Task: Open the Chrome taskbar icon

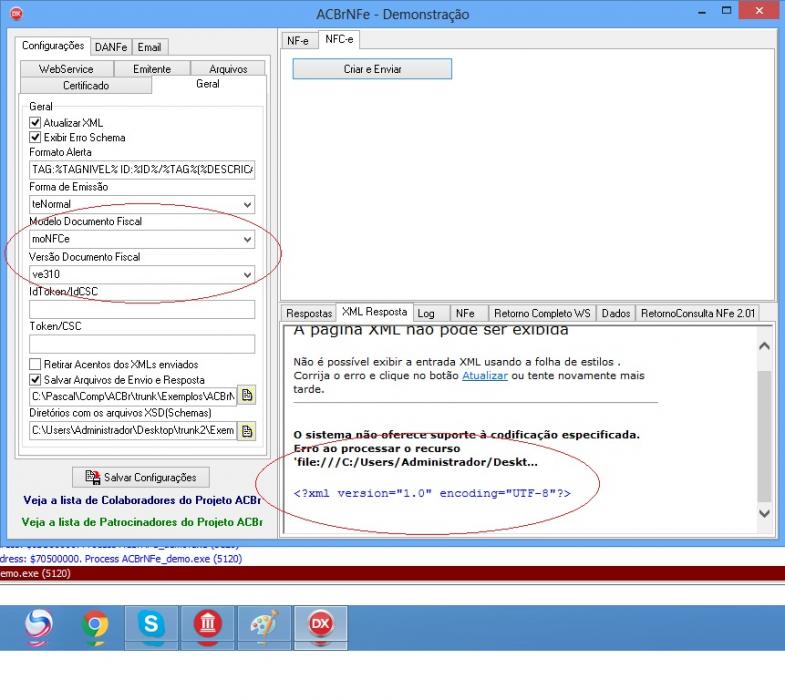Action: [x=95, y=626]
